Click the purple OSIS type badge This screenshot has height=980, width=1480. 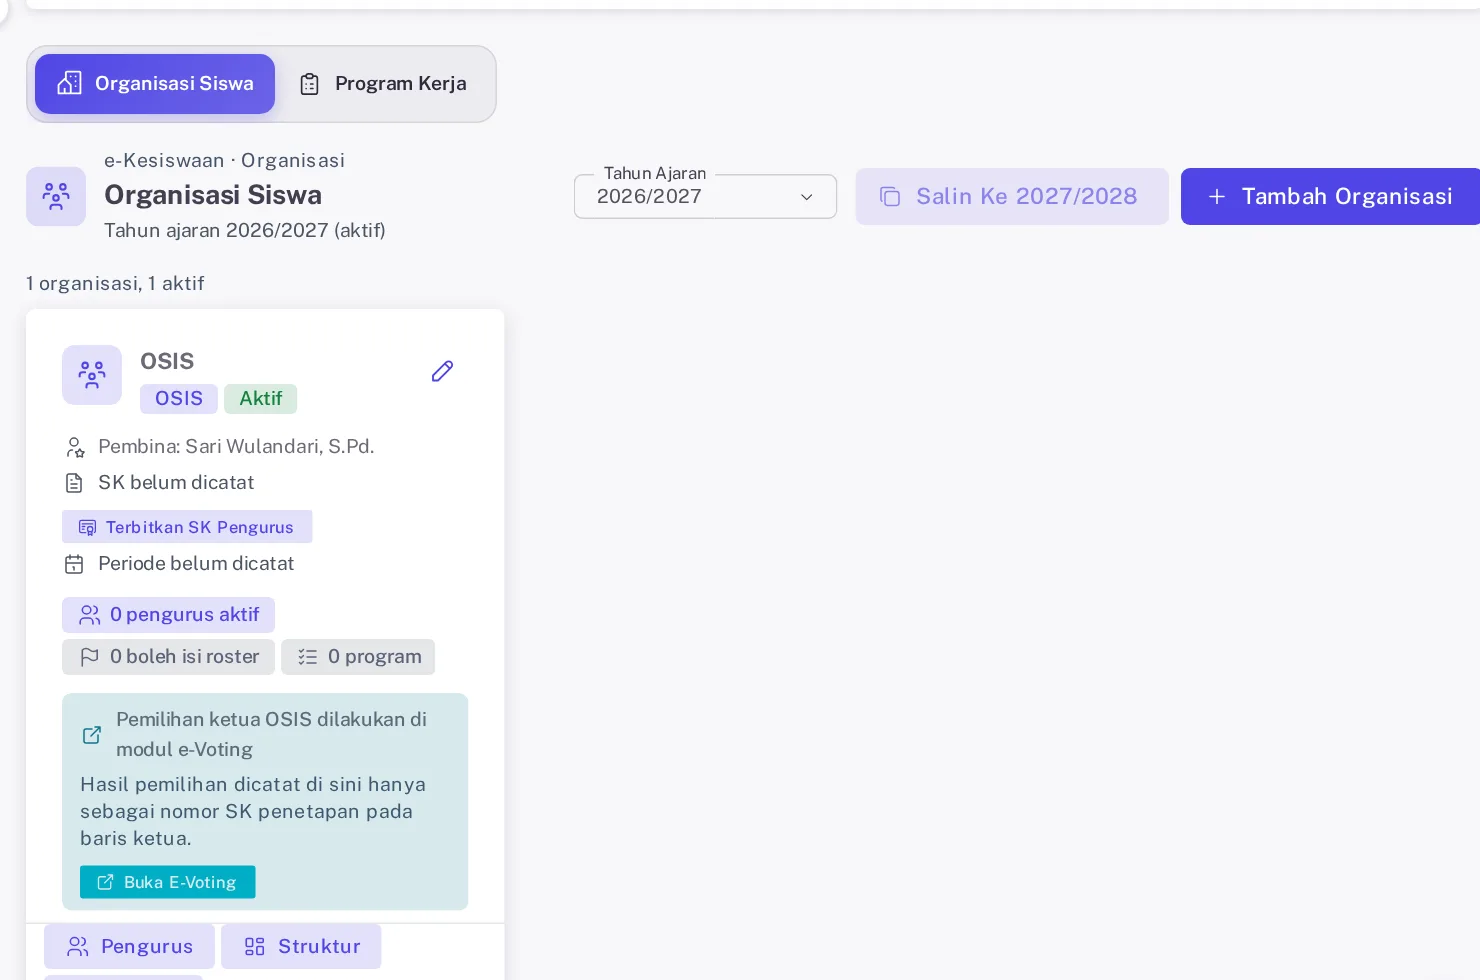(179, 399)
